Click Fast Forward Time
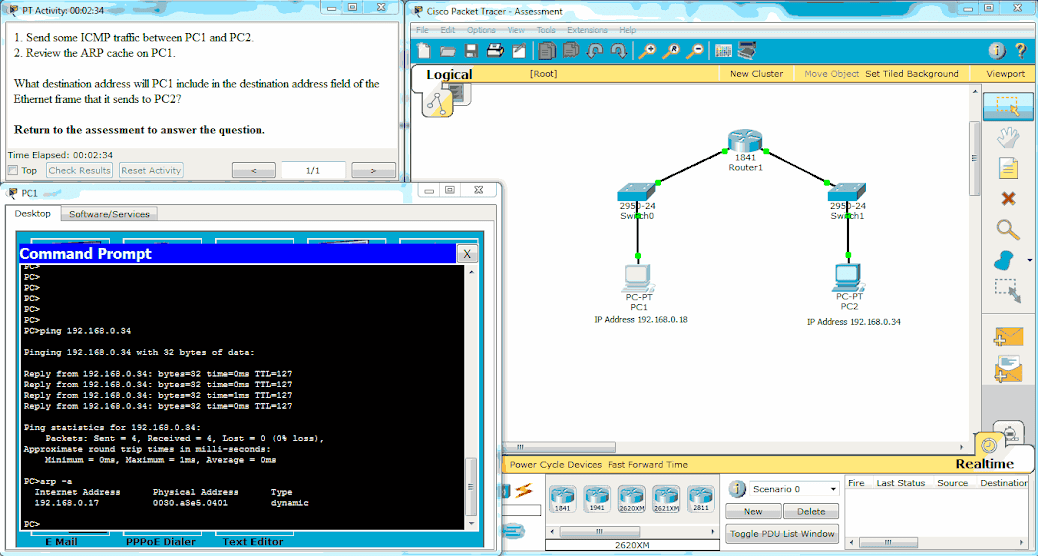Image resolution: width=1038 pixels, height=556 pixels. tap(647, 465)
